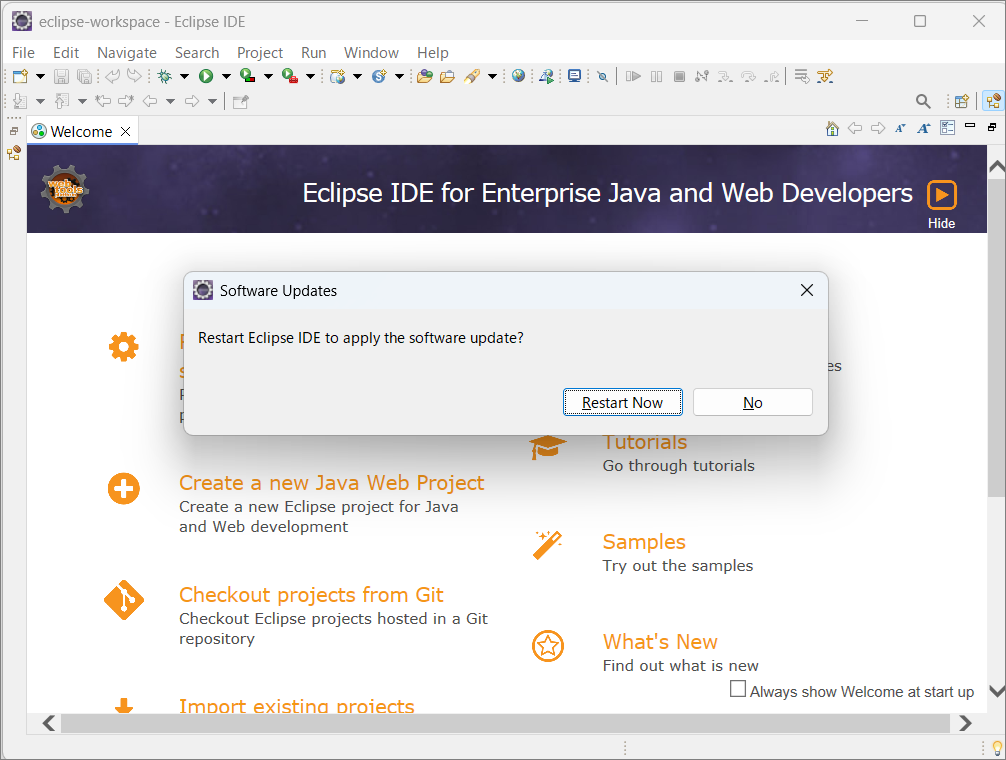
Task: Open dropdown arrow next to Debug icon
Action: tap(184, 76)
